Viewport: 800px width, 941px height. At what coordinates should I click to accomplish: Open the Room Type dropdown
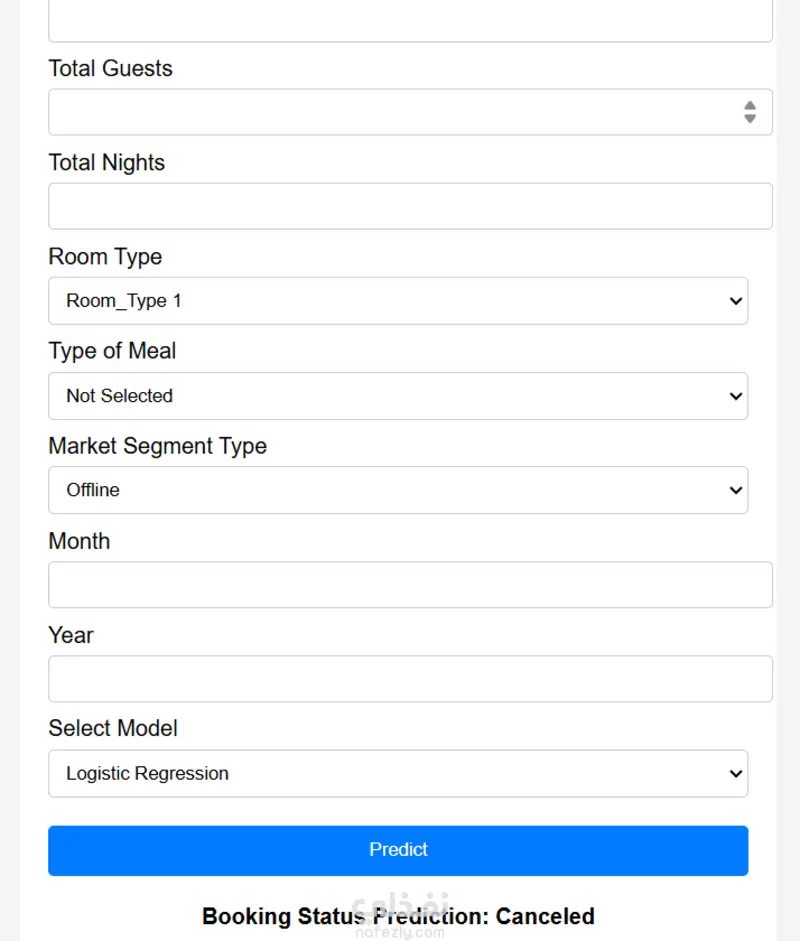pyautogui.click(x=398, y=301)
